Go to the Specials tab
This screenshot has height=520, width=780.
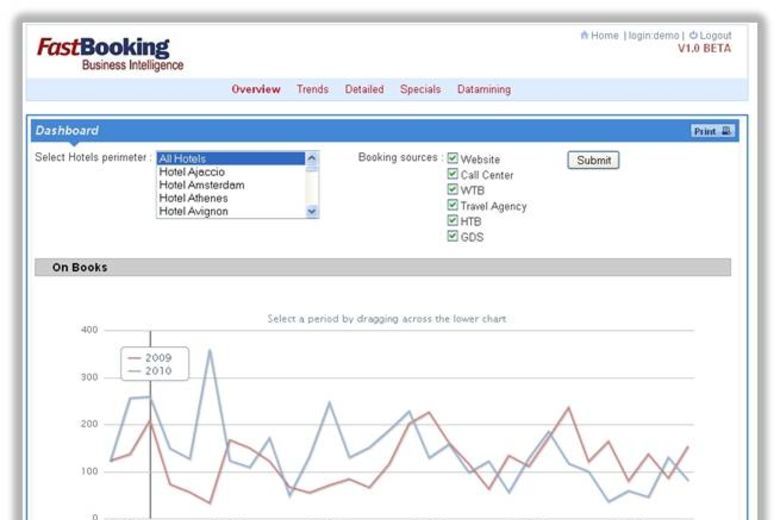click(420, 89)
